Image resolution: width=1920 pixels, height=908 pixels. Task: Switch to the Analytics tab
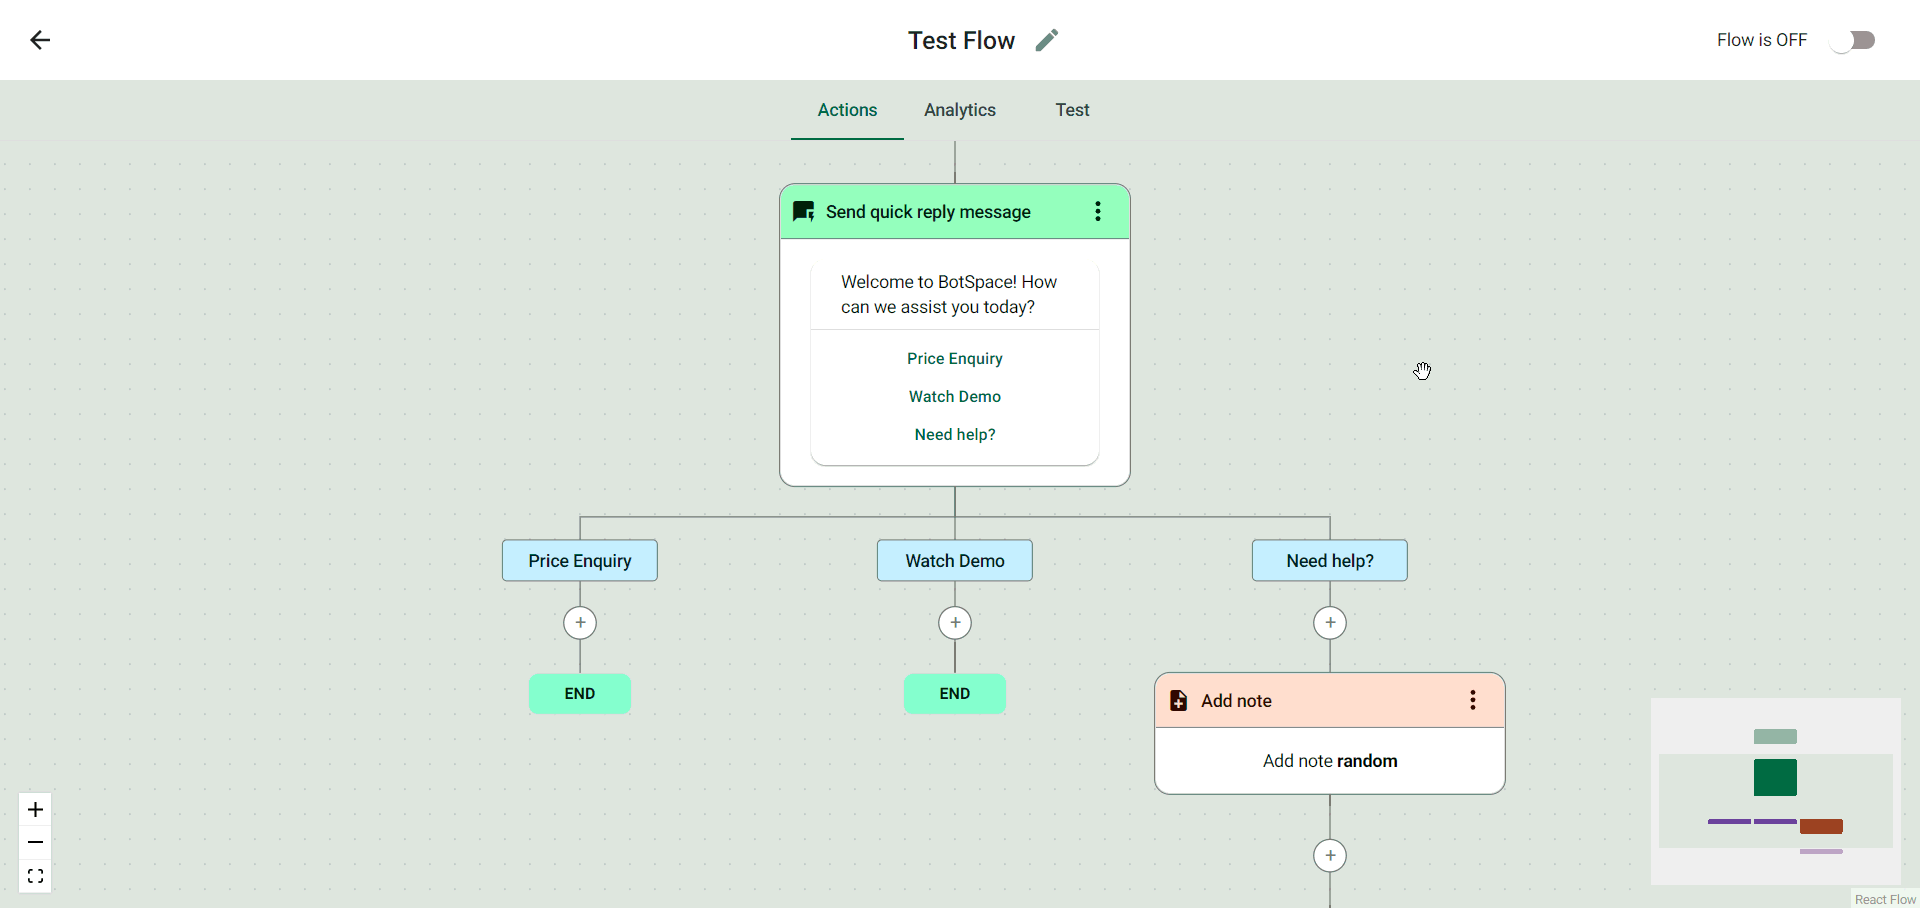tap(960, 110)
